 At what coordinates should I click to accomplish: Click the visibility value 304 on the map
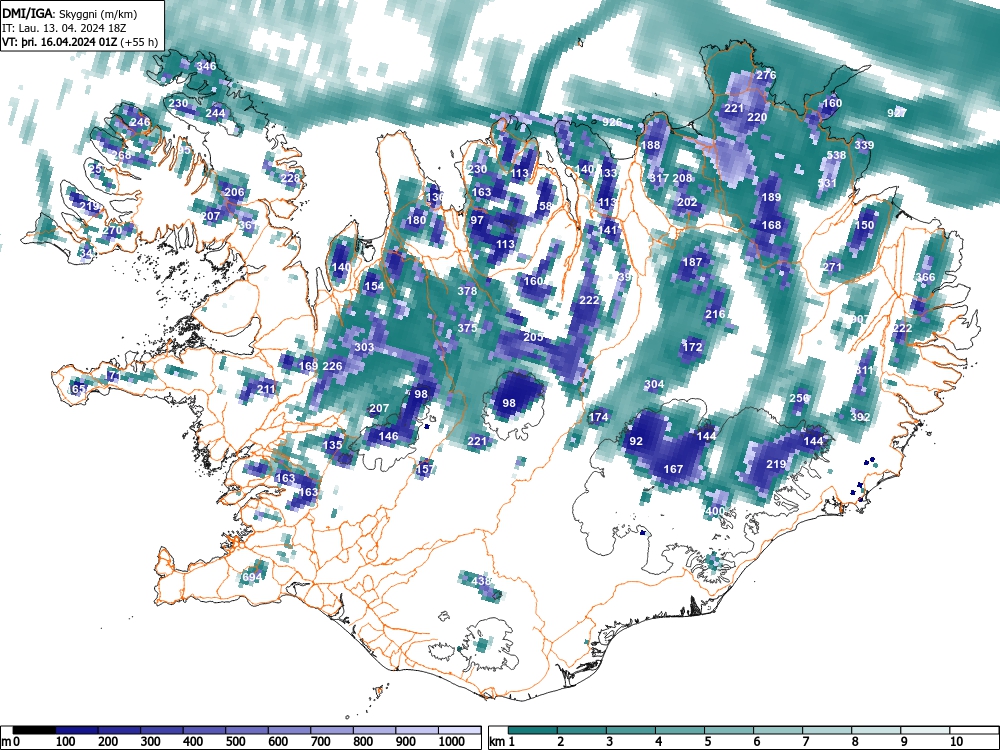(654, 385)
